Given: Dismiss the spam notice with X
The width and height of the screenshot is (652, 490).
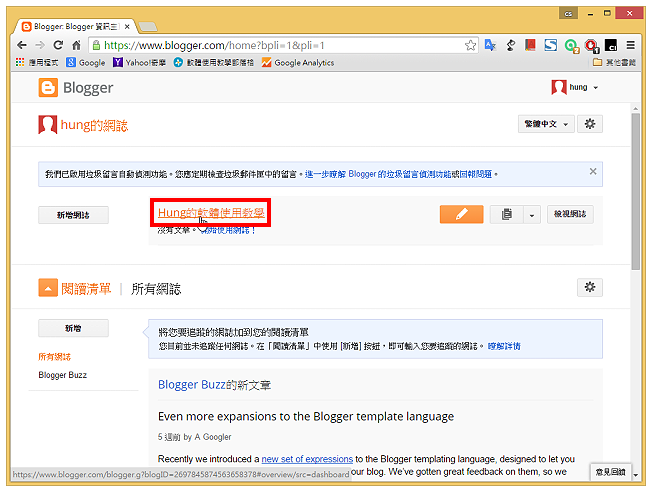Looking at the screenshot, I should pyautogui.click(x=593, y=171).
